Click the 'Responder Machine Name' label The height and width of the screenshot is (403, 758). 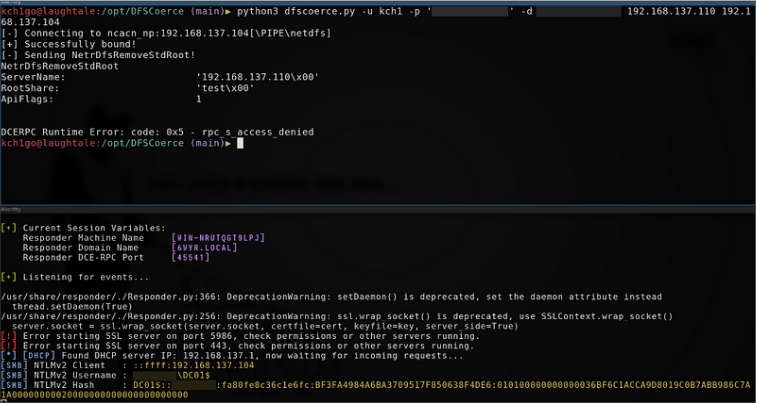tap(83, 238)
